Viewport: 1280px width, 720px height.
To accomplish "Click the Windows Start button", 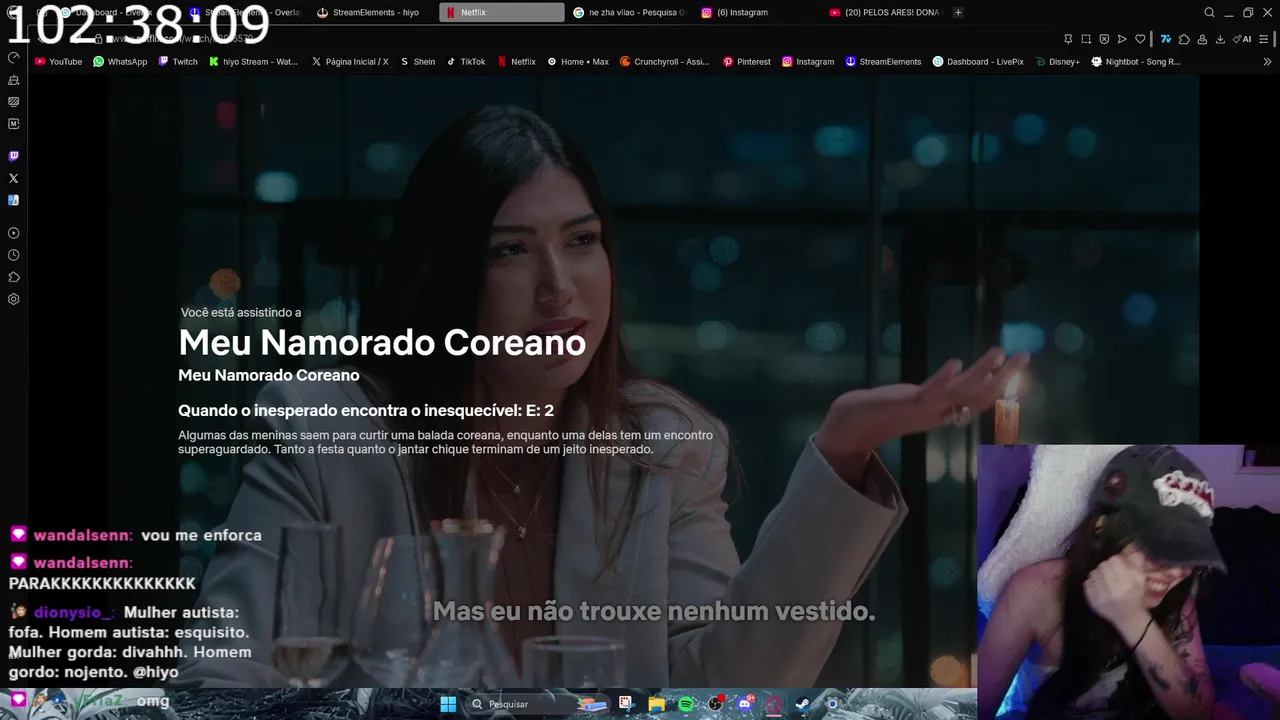I will tap(448, 704).
